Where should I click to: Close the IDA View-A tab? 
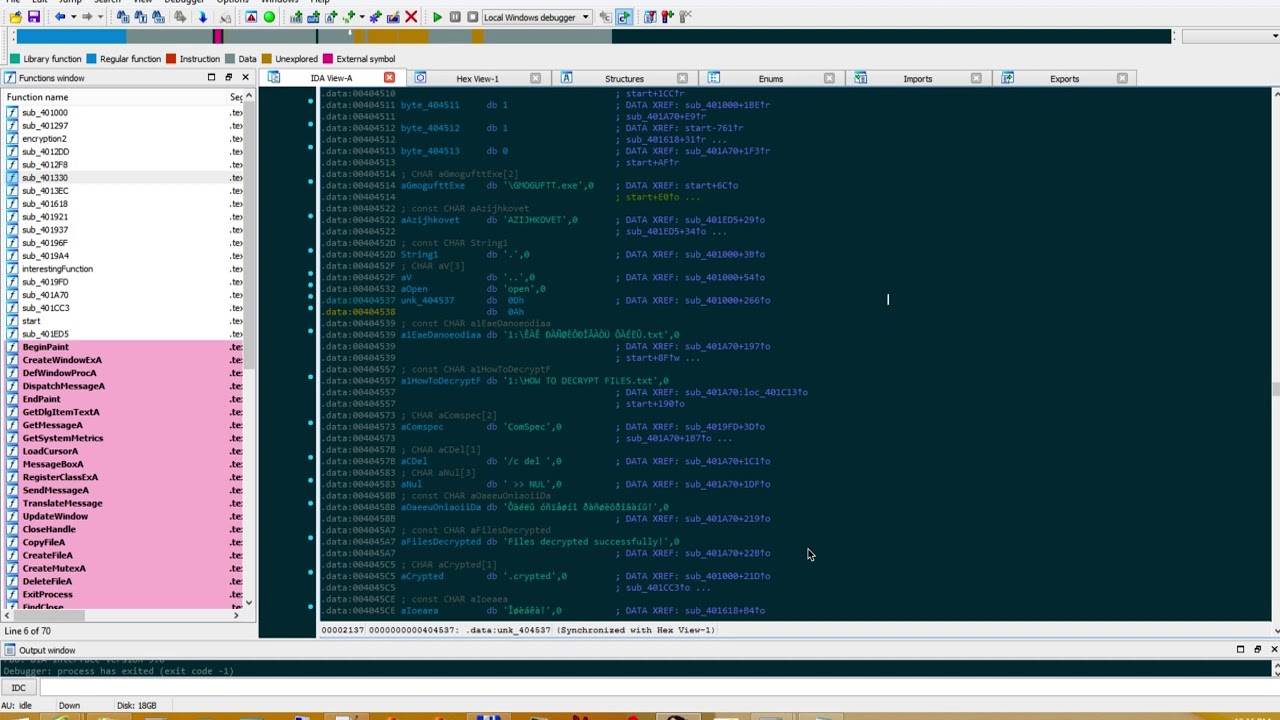click(389, 78)
